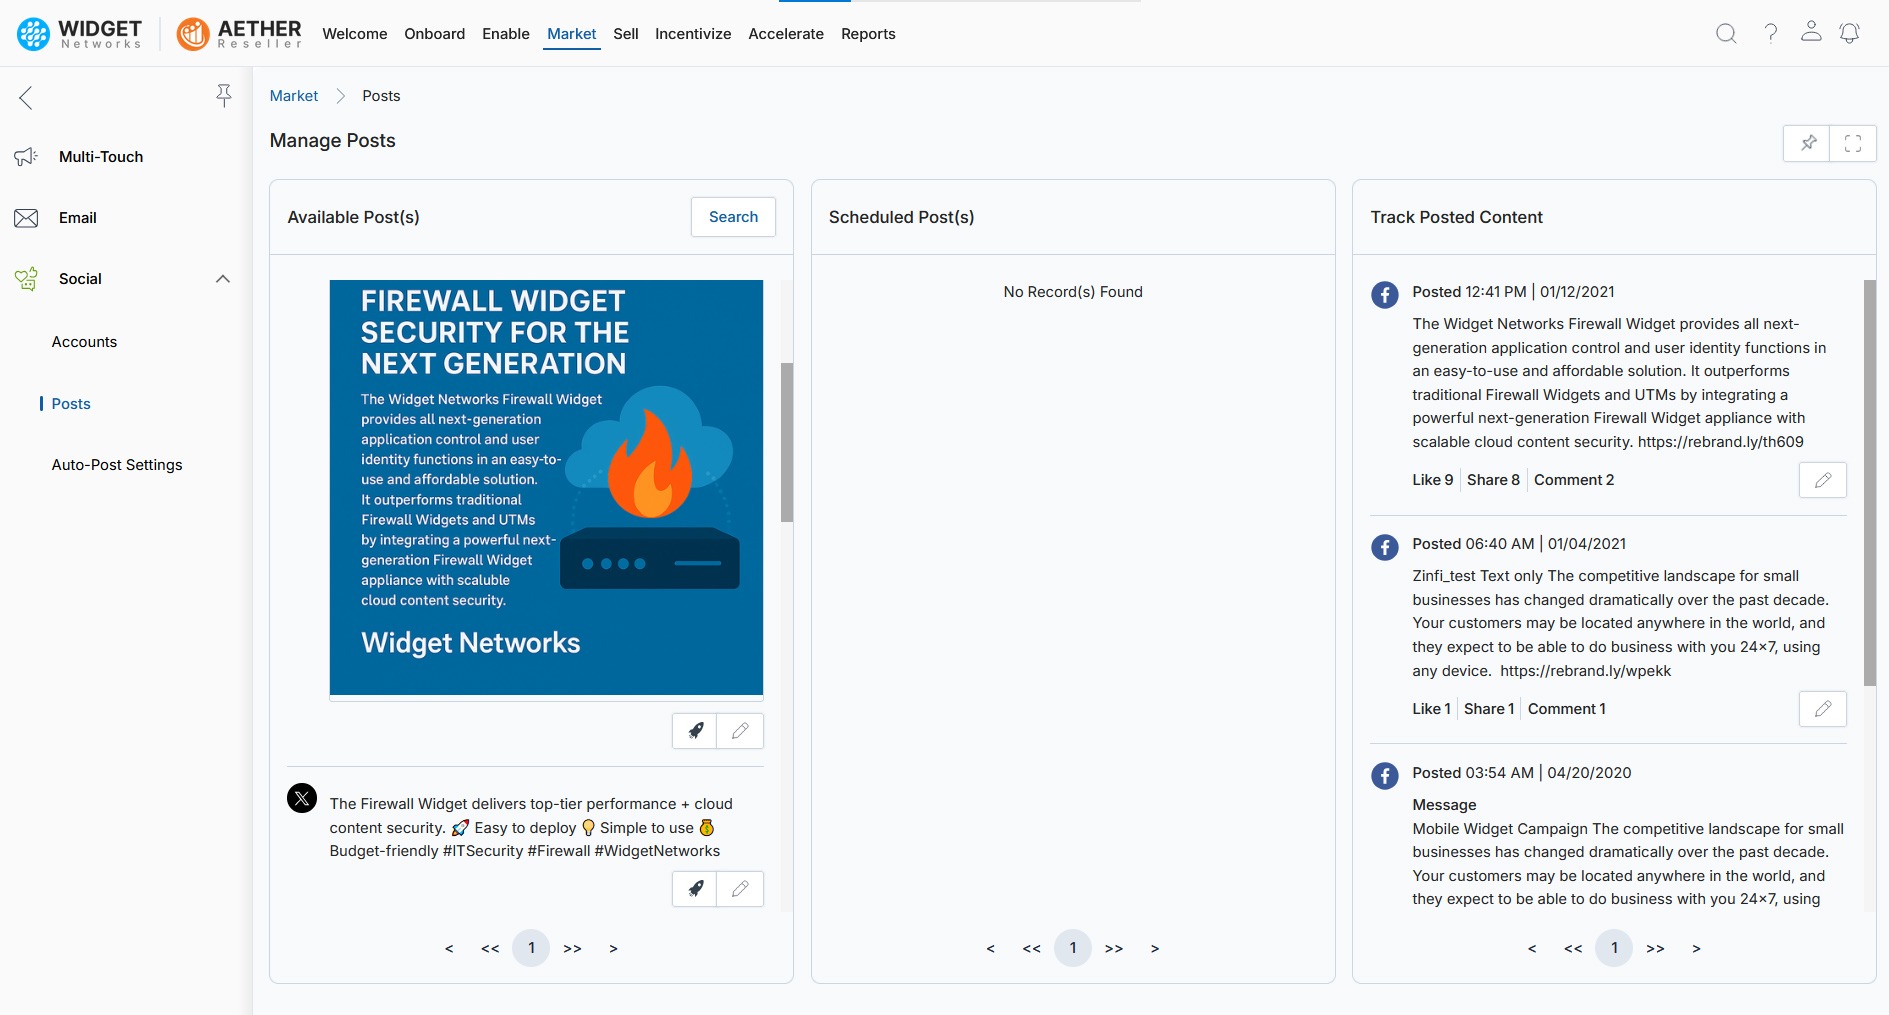
Task: Open the Accelerate menu
Action: point(786,34)
